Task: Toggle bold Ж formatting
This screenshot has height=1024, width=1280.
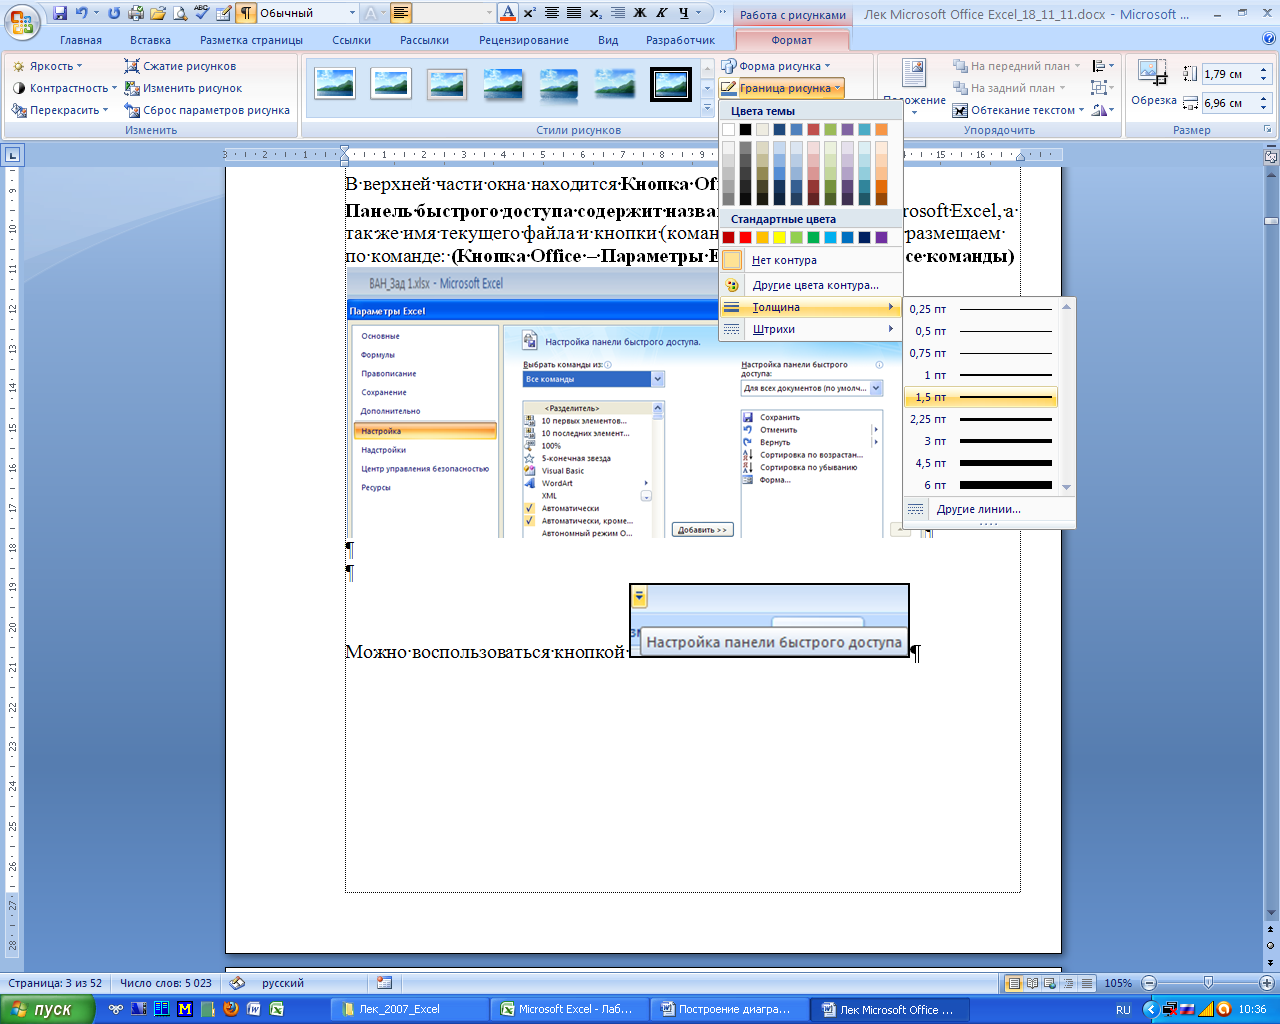Action: click(640, 14)
